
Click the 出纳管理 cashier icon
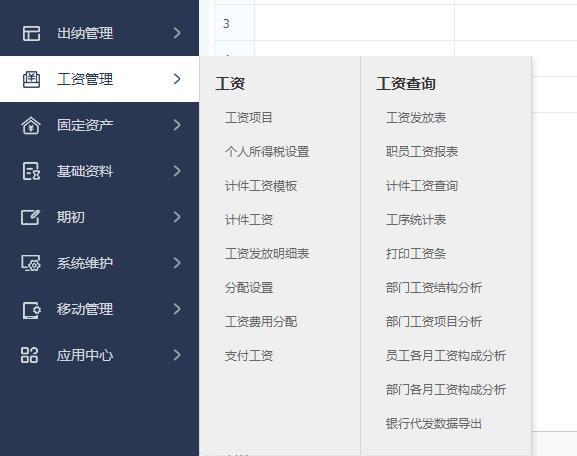[x=31, y=33]
